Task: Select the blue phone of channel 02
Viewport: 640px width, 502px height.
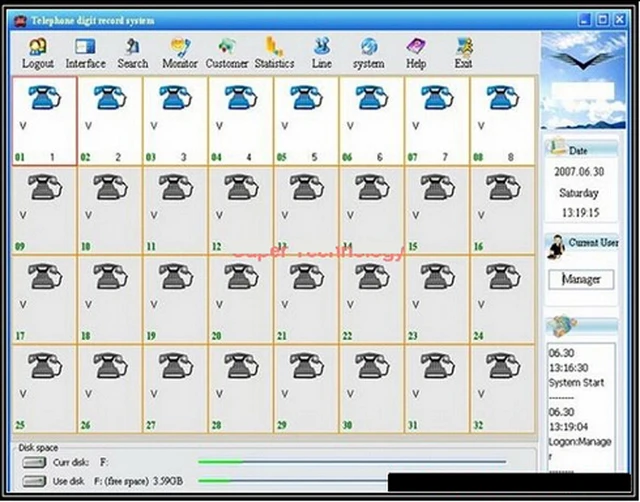Action: point(110,97)
